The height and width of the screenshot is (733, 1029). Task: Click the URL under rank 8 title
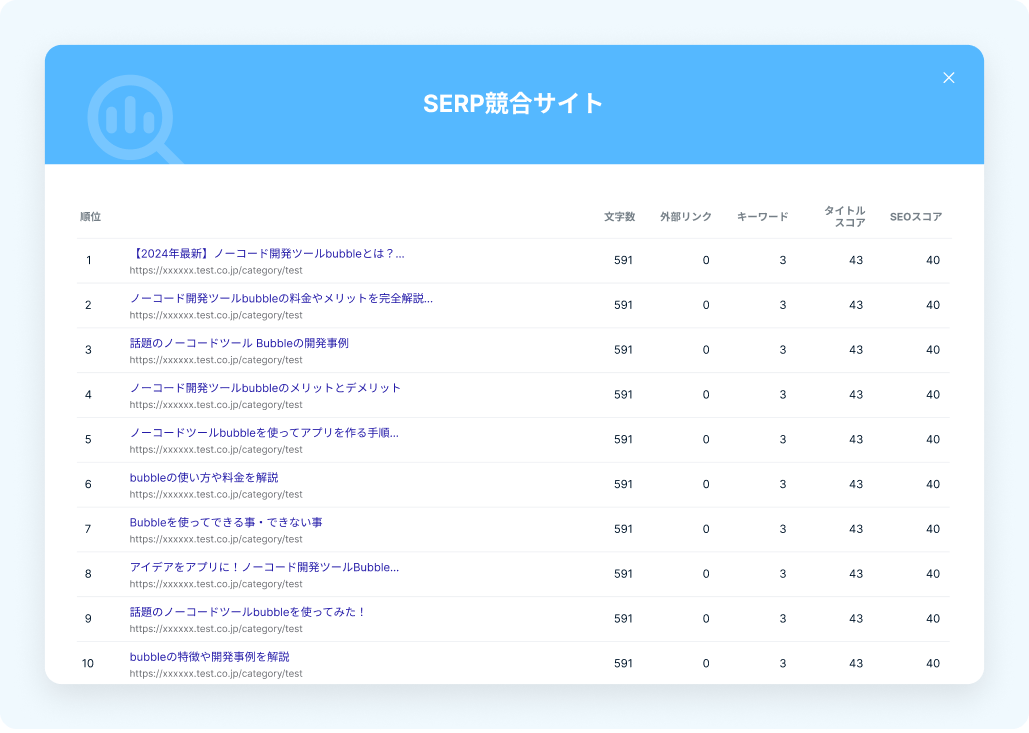(216, 584)
